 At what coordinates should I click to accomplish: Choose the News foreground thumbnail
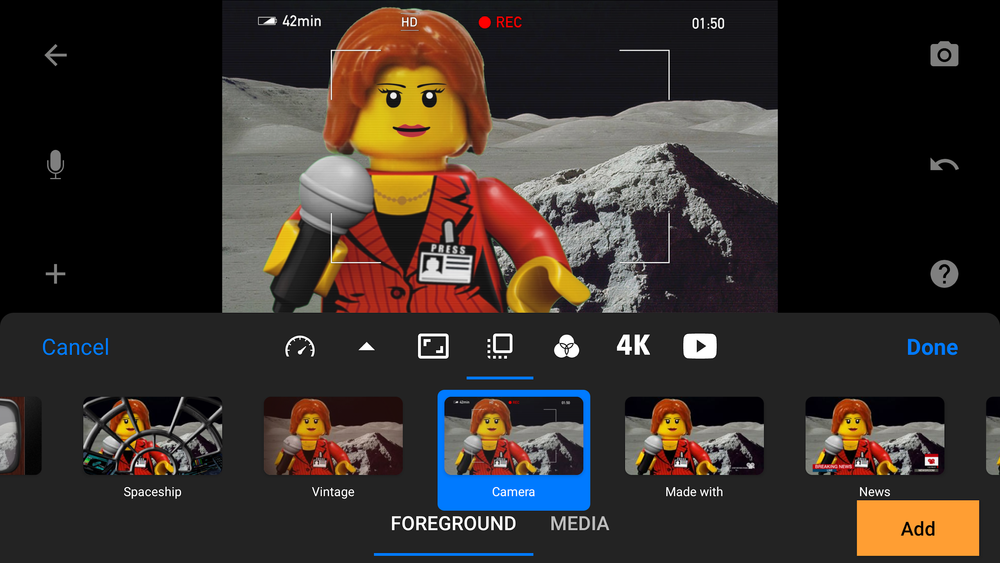click(874, 437)
